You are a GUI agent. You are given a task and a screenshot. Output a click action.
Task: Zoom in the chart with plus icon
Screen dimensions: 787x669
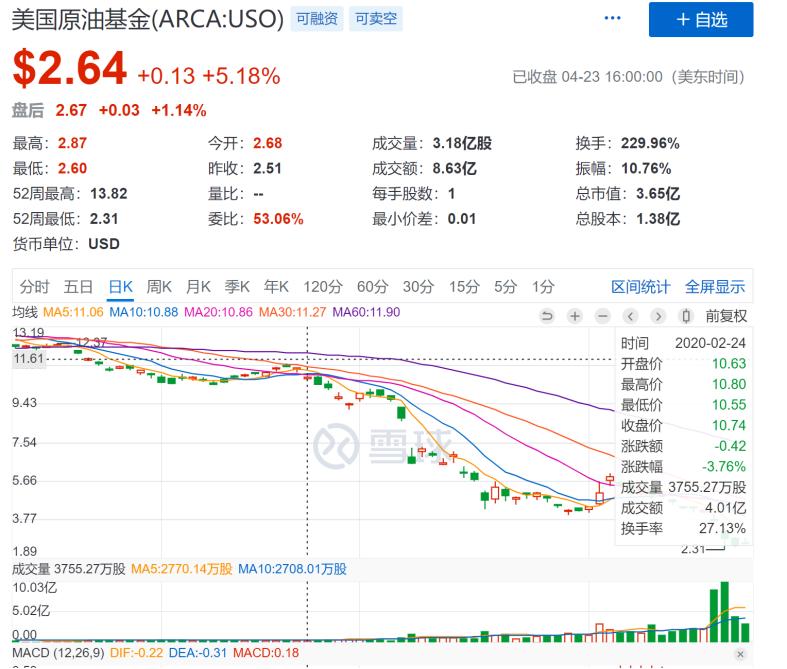click(575, 316)
